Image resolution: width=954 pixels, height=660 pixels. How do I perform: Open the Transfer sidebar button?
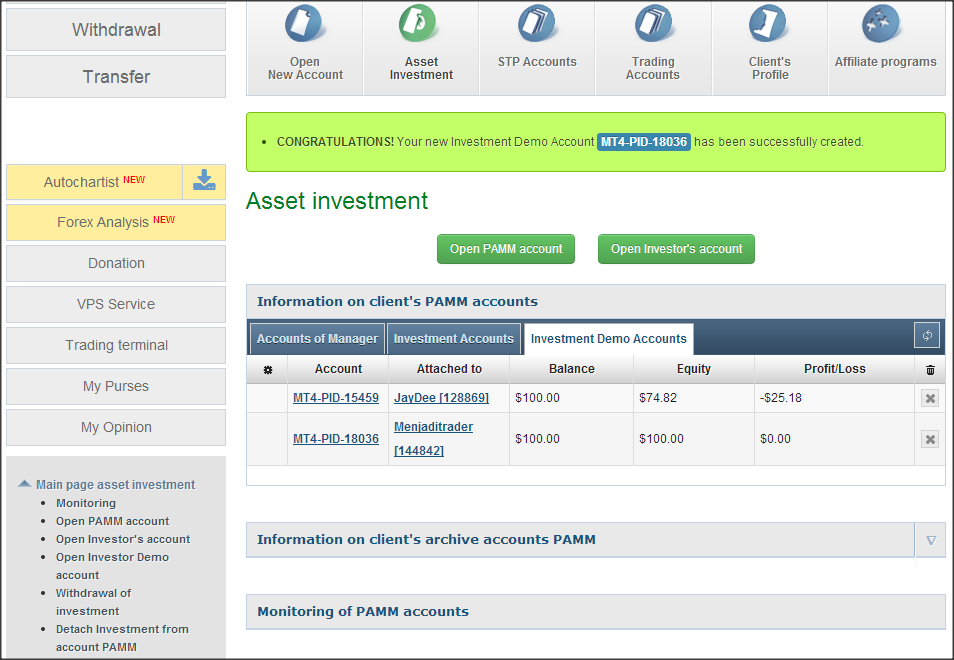click(x=116, y=77)
